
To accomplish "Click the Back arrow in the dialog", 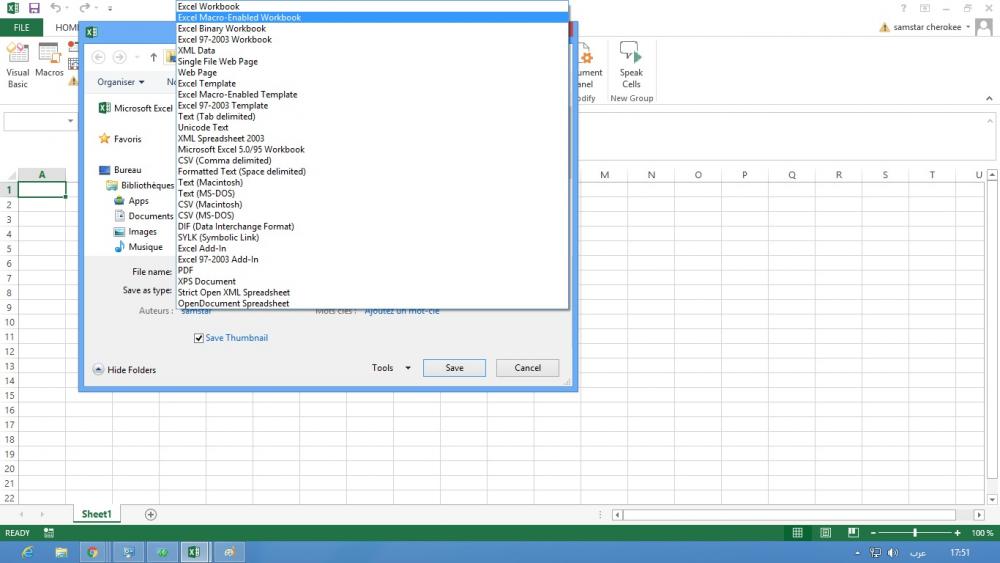I will (98, 57).
